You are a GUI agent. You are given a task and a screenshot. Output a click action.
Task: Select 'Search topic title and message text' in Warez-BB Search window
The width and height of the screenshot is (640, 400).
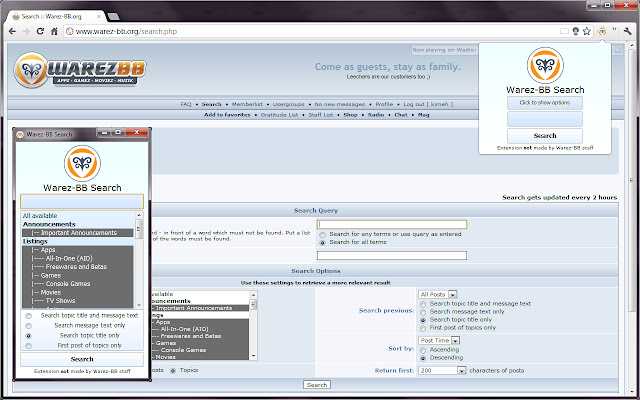pos(28,316)
